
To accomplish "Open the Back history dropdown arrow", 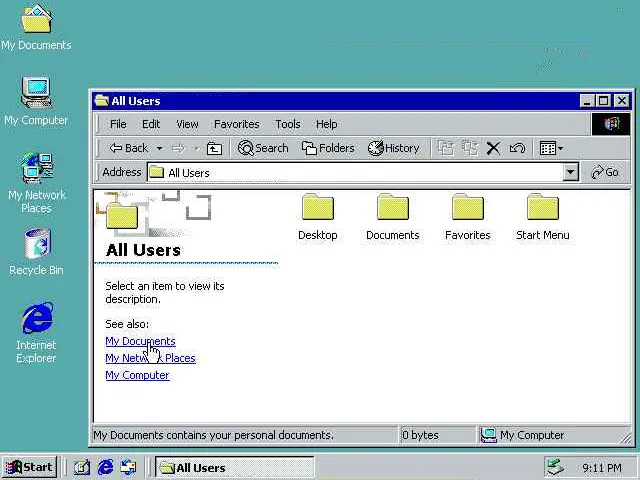I will (x=160, y=148).
